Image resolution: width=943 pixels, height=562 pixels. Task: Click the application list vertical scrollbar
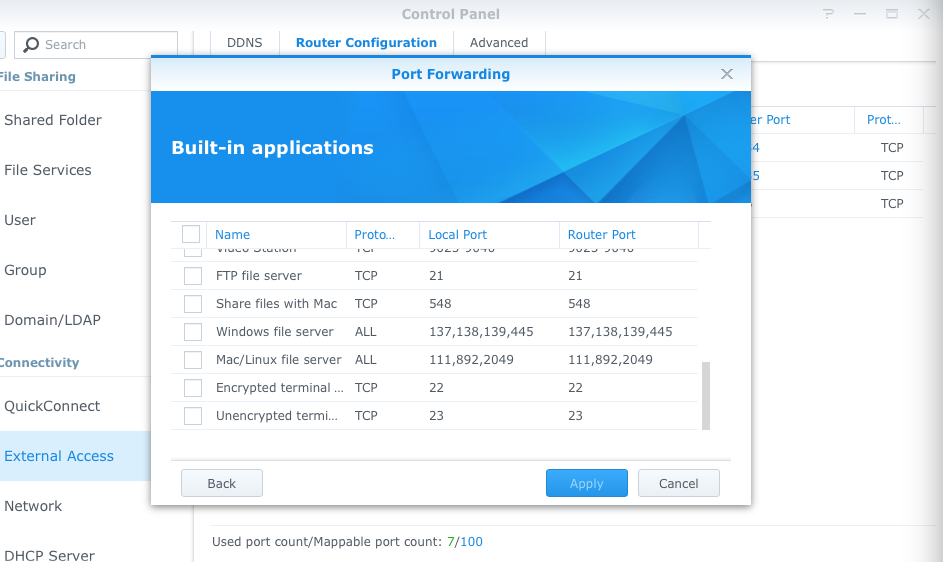coord(706,395)
